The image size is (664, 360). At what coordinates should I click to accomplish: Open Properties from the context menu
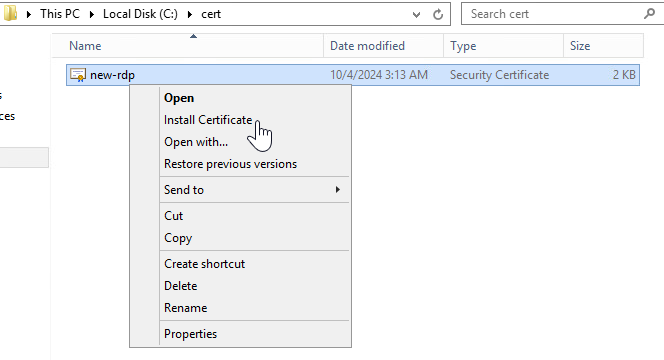[190, 334]
